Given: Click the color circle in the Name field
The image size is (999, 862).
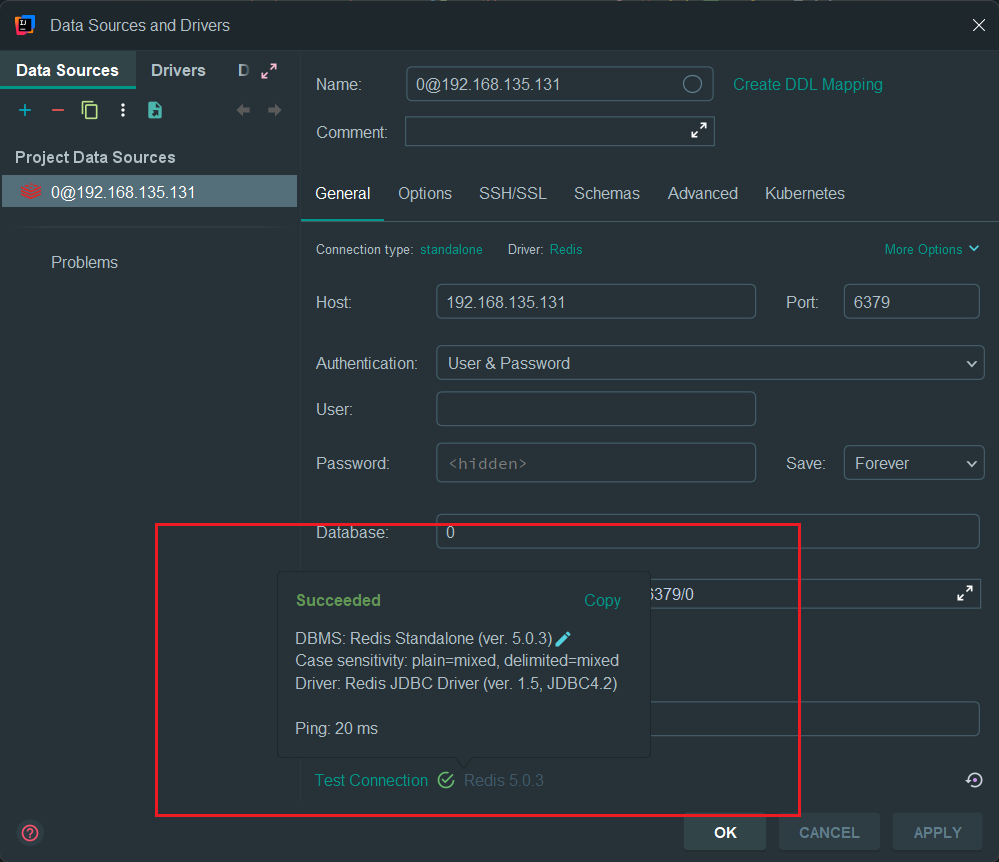Looking at the screenshot, I should [692, 84].
